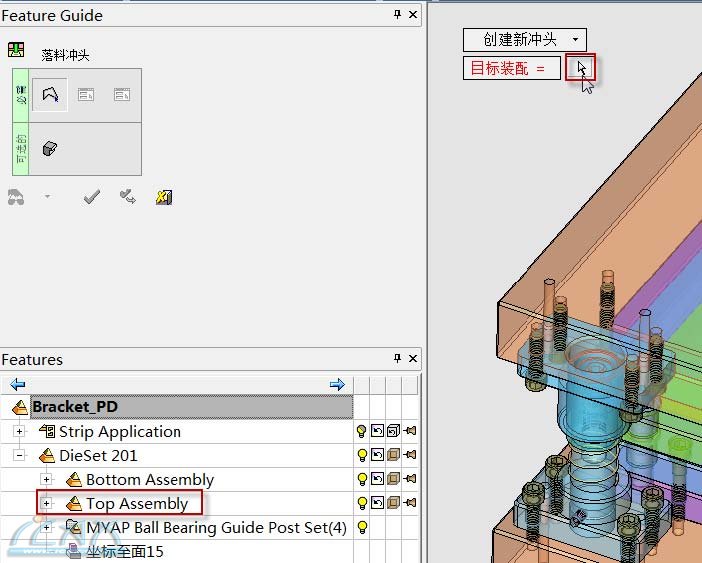Viewport: 702px width, 563px height.
Task: Open the small arrow beside preview icon
Action: pyautogui.click(x=47, y=196)
